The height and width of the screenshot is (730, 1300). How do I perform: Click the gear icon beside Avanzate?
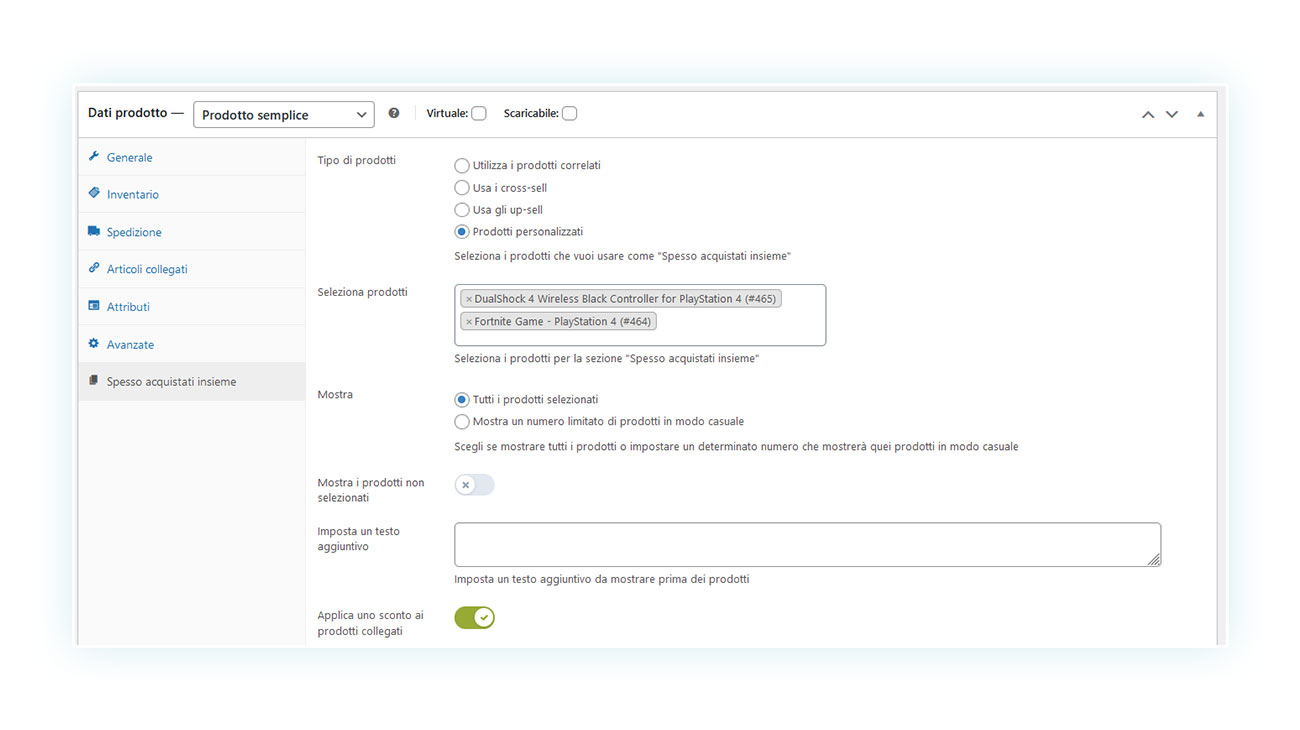tap(94, 344)
